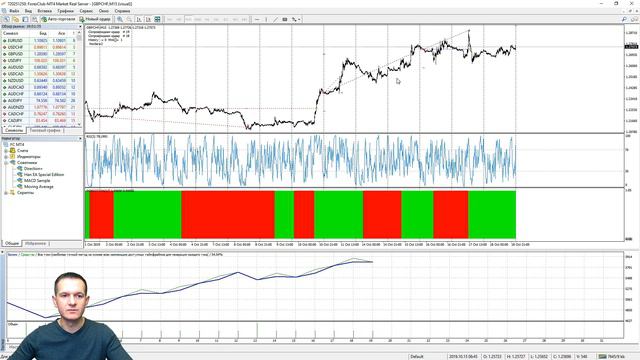Expand the Индикаторы tree node

click(x=6, y=157)
